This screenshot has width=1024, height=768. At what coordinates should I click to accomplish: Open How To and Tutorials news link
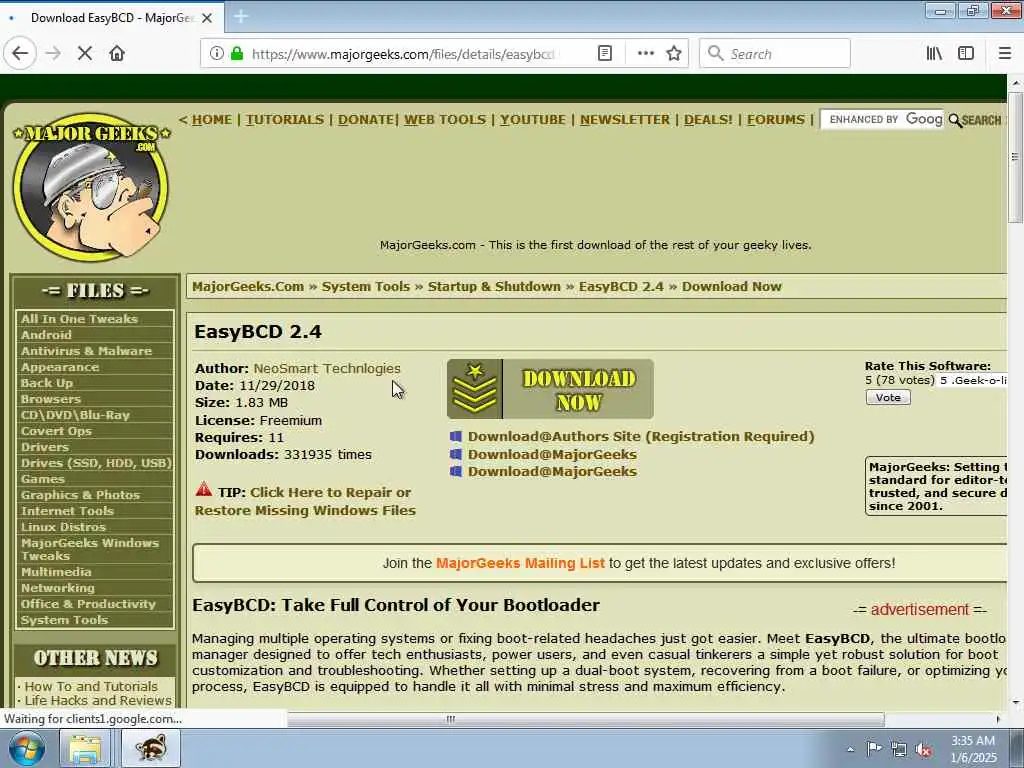point(91,686)
